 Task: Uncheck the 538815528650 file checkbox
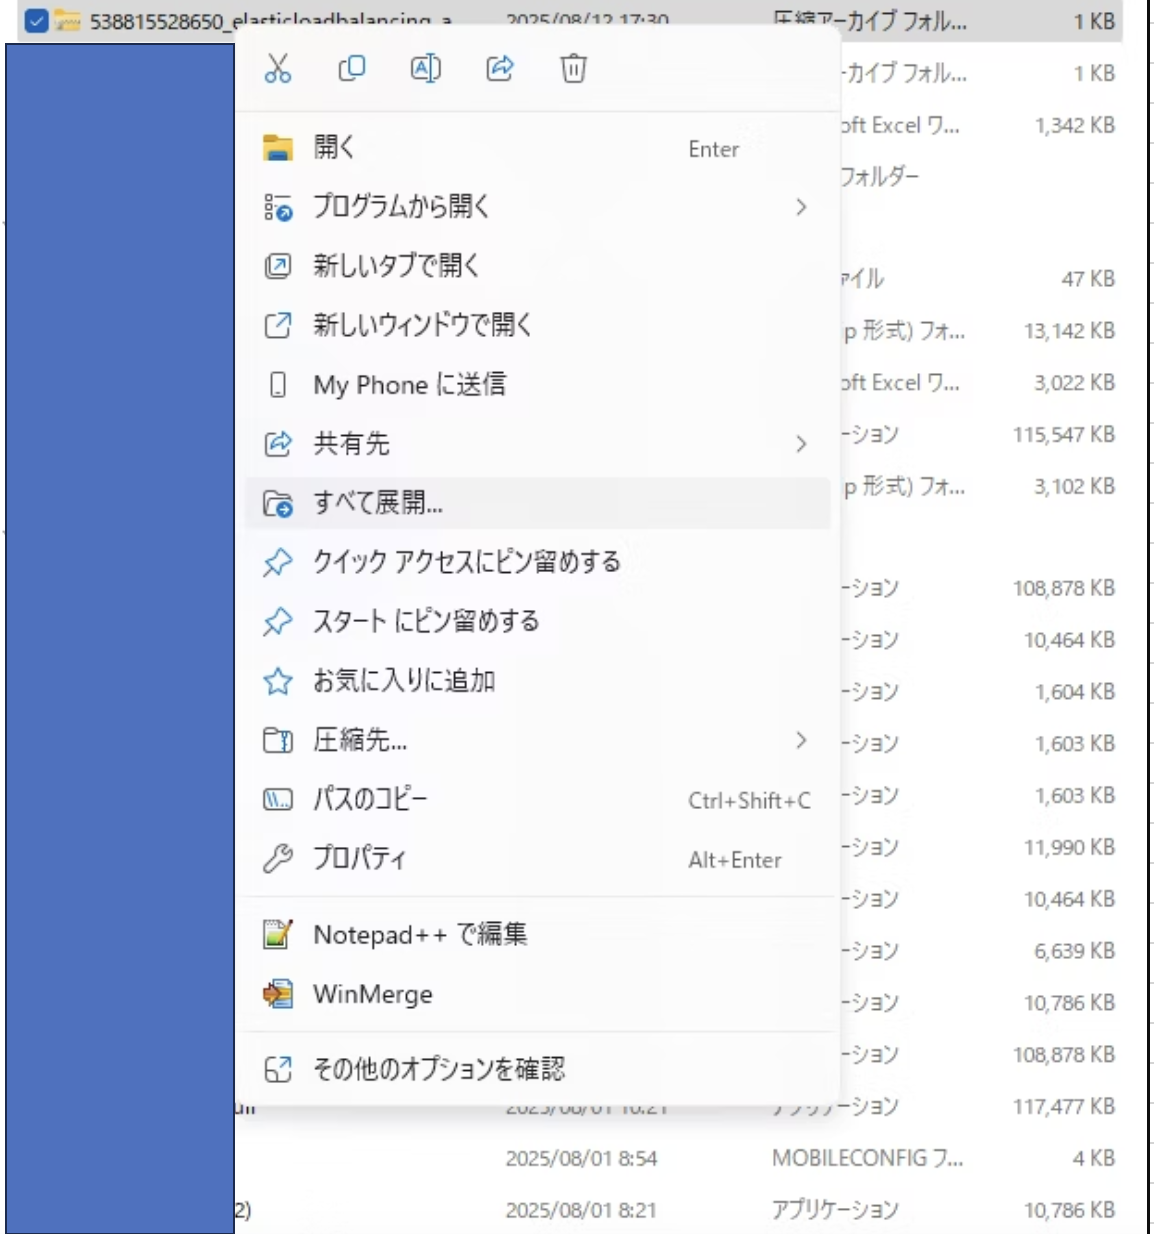click(36, 20)
